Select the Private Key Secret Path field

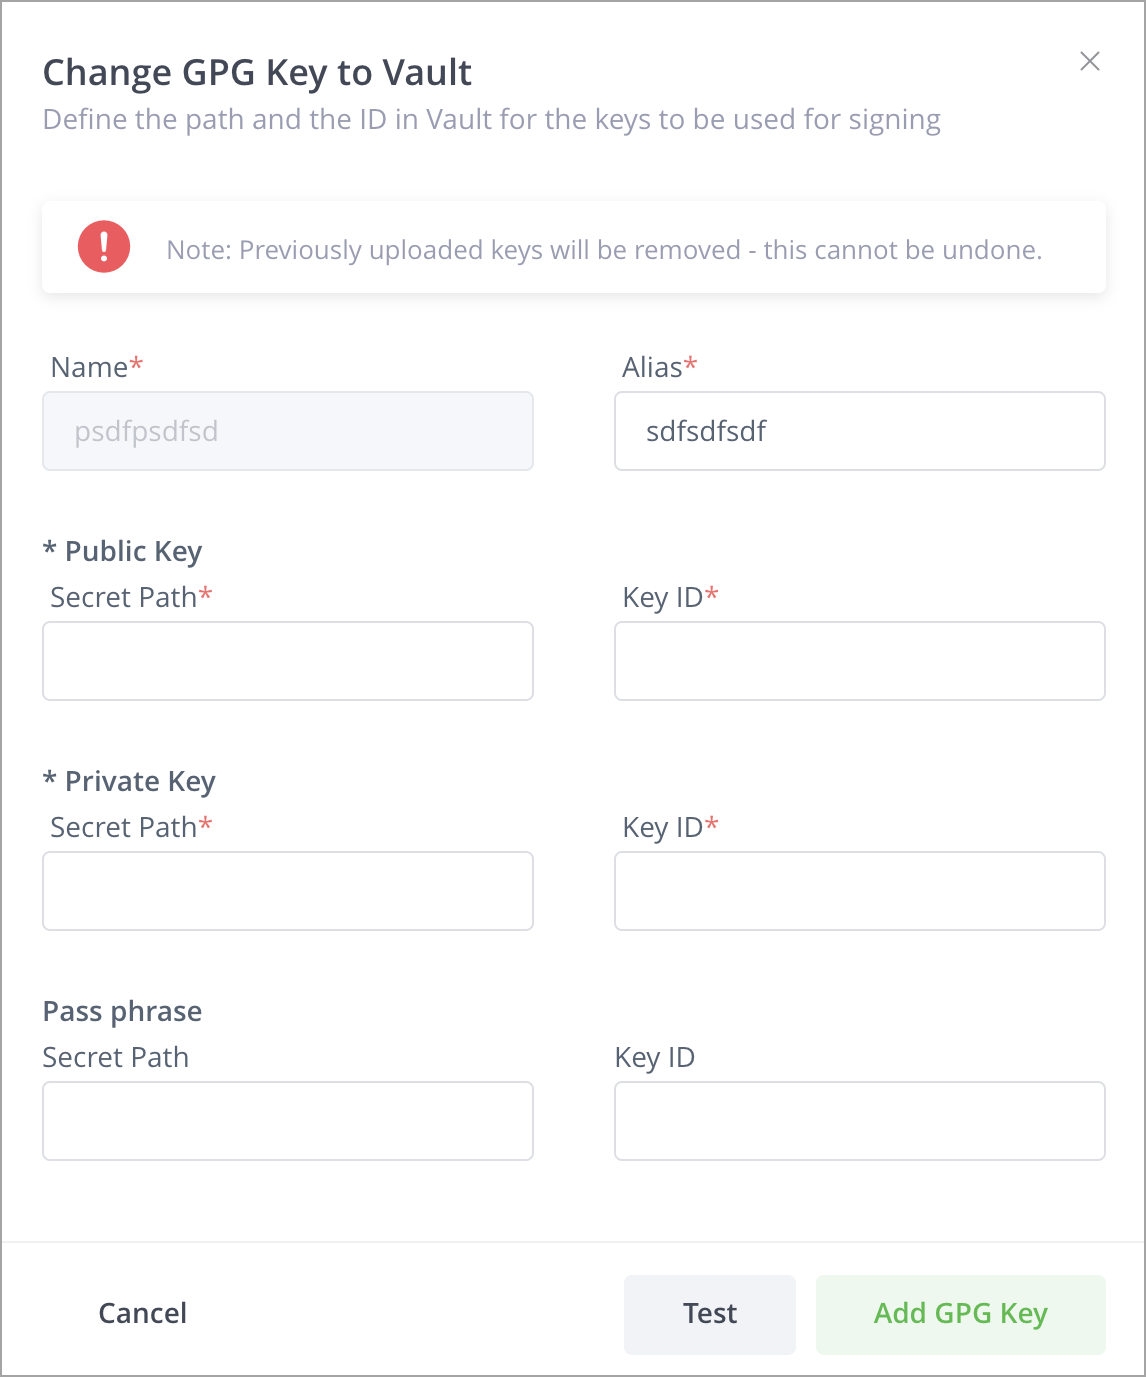[x=288, y=891]
